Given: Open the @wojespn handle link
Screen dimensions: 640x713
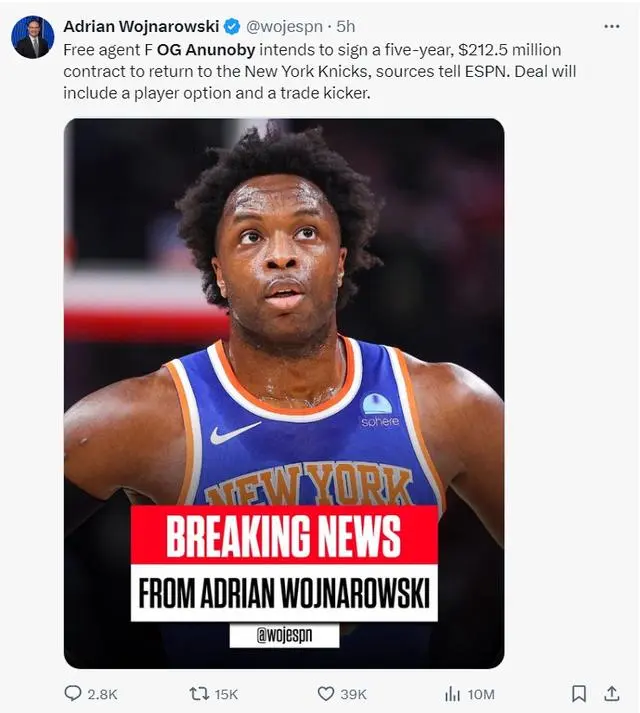Looking at the screenshot, I should [x=284, y=26].
